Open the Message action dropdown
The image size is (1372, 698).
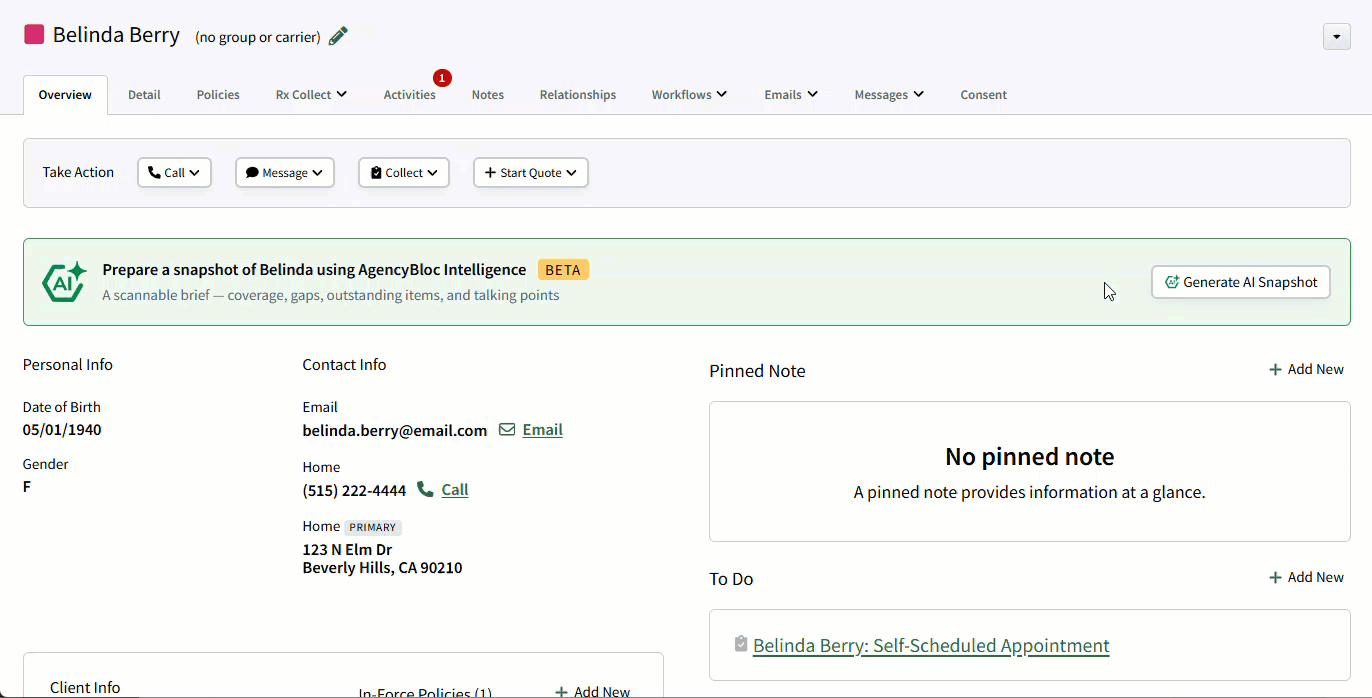point(285,173)
